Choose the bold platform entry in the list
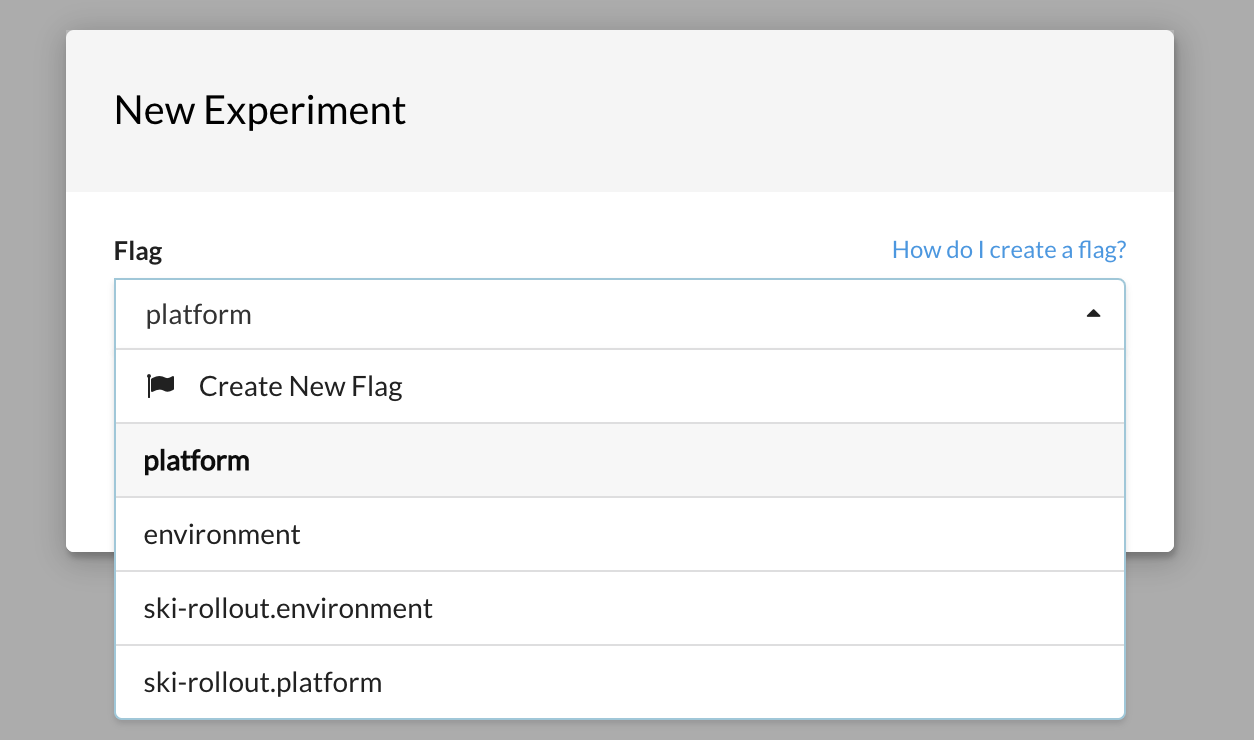This screenshot has height=740, width=1254. pyautogui.click(x=197, y=461)
